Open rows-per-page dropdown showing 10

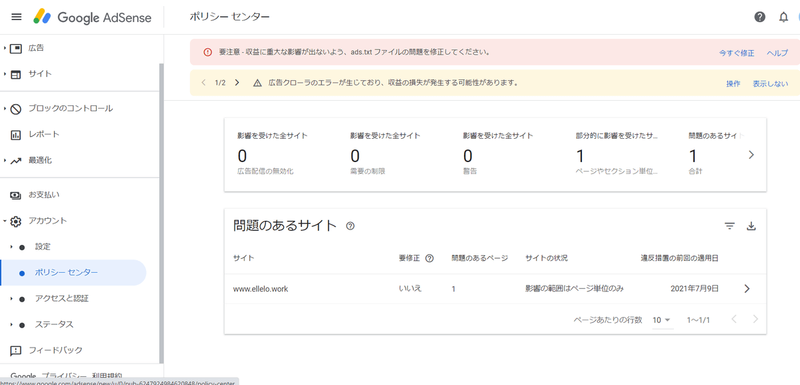tap(662, 320)
